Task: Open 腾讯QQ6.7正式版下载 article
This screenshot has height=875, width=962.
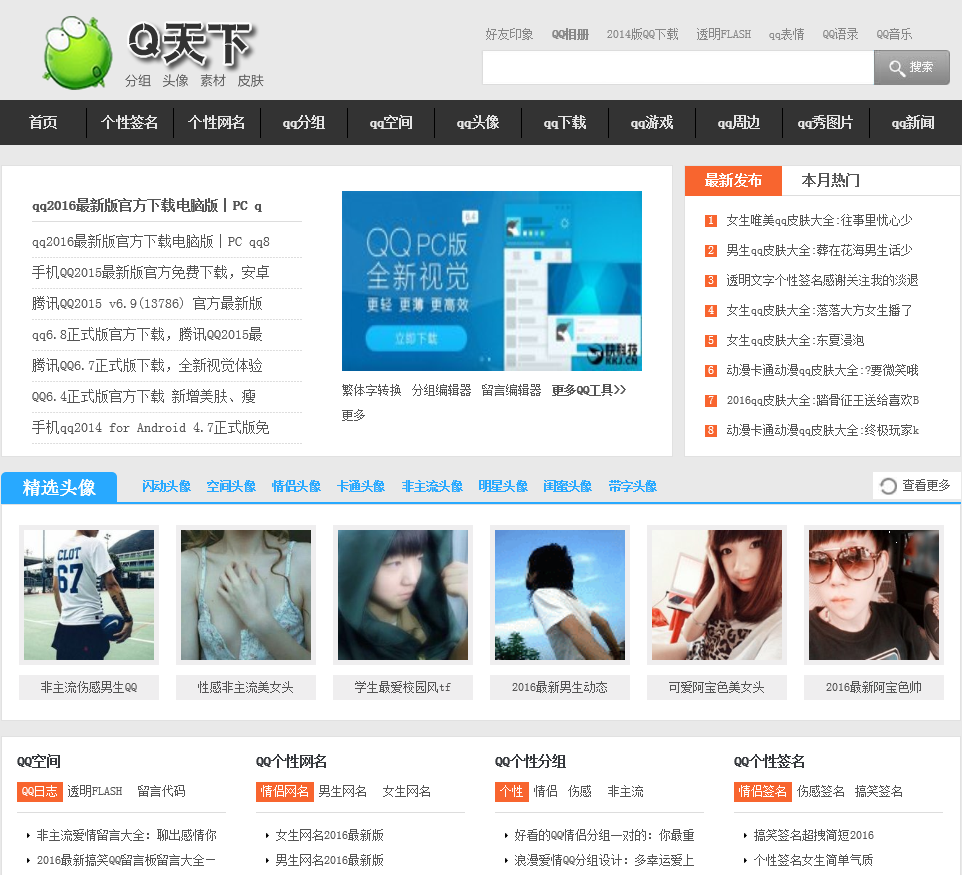Action: [147, 366]
